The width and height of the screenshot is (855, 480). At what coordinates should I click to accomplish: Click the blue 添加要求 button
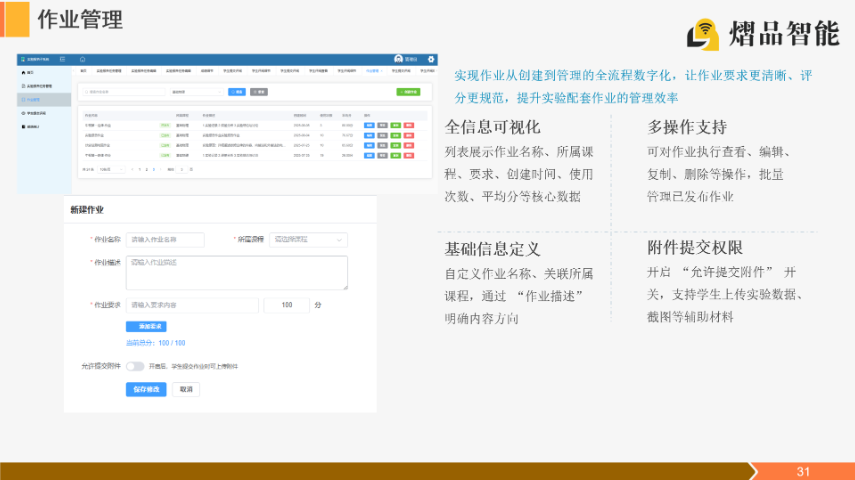146,326
